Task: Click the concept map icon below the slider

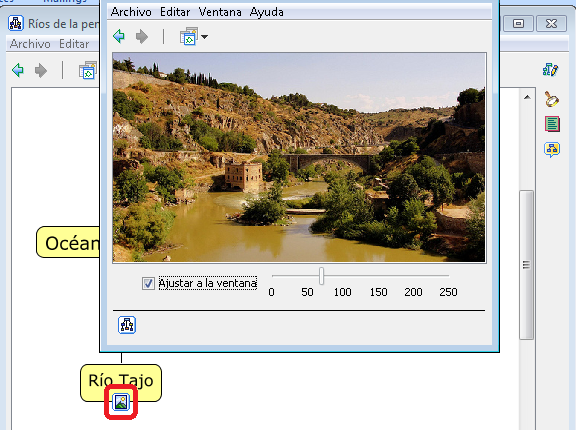Action: 127,325
